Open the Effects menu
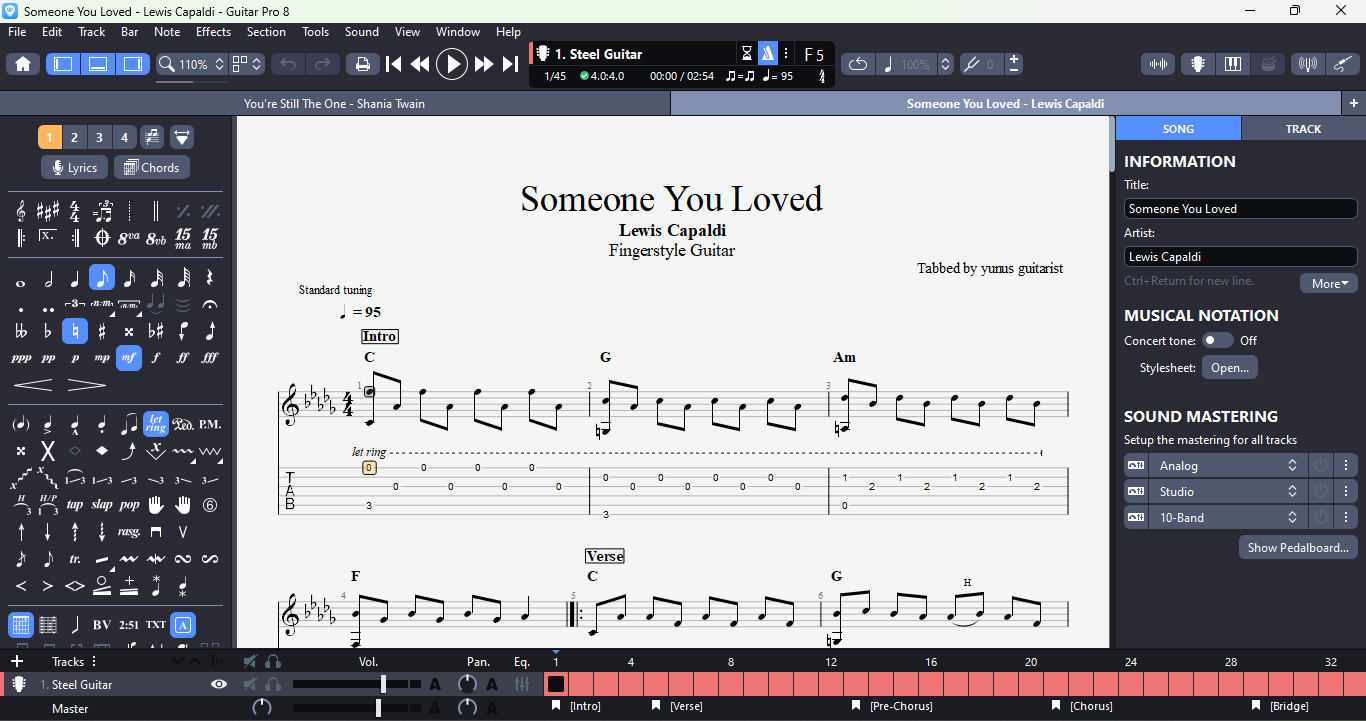The height and width of the screenshot is (721, 1366). point(213,32)
